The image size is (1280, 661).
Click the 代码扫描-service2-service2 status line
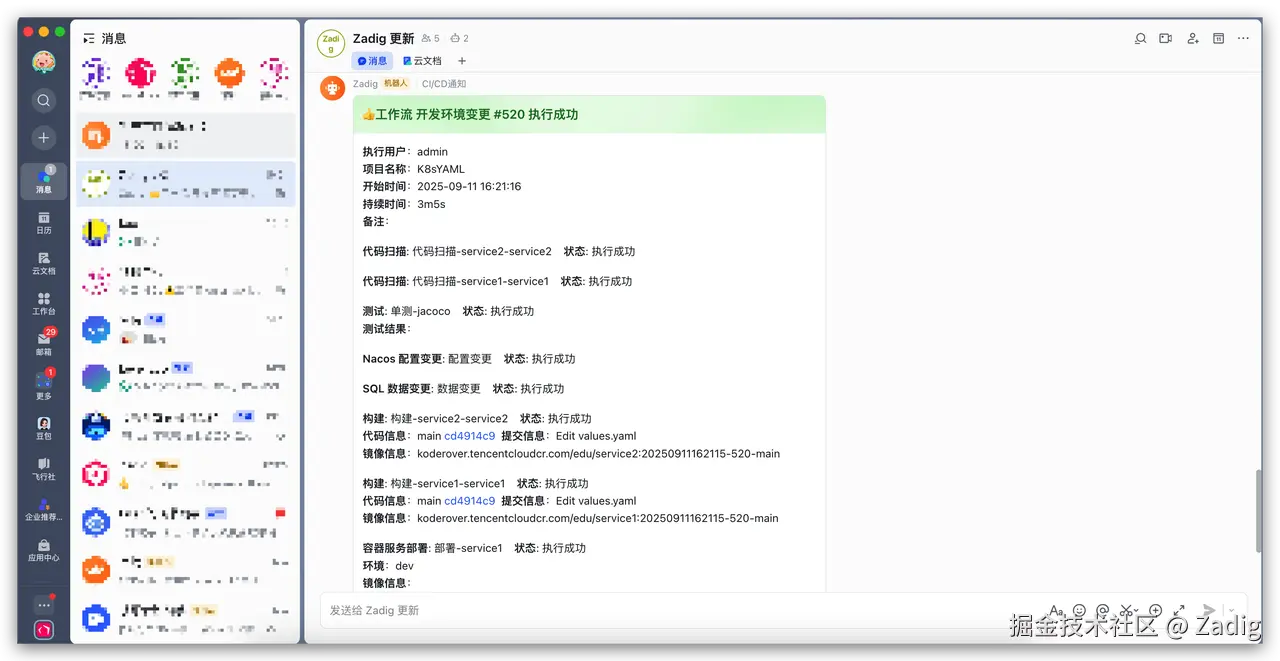pos(498,252)
